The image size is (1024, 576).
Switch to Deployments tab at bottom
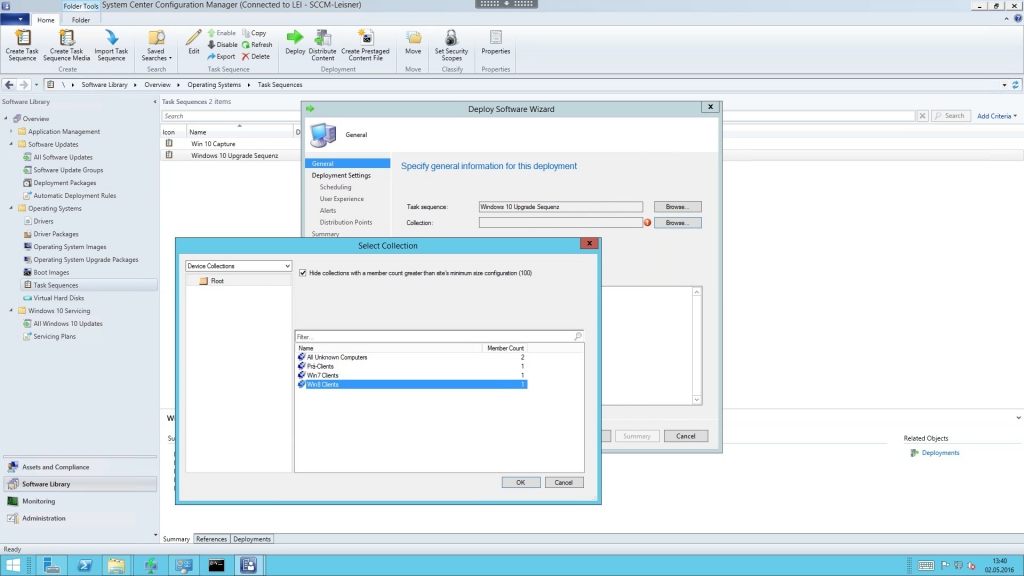tap(251, 539)
